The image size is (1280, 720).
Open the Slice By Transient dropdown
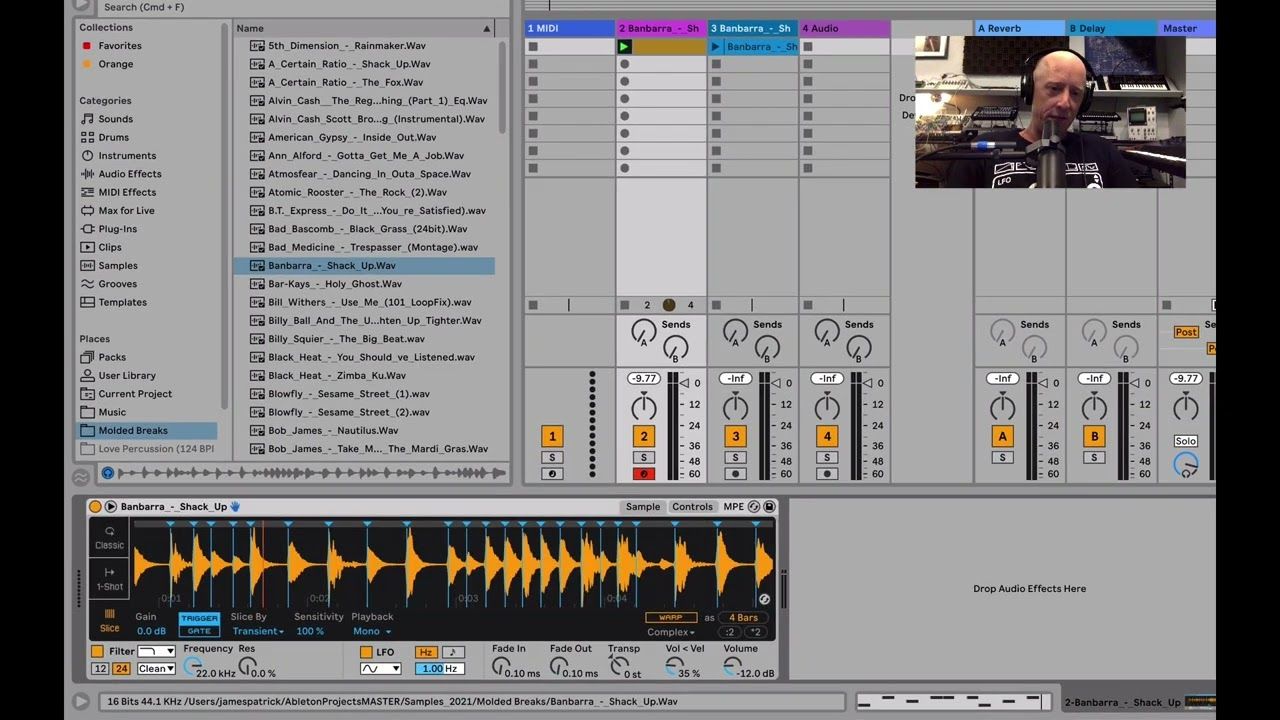[x=257, y=631]
